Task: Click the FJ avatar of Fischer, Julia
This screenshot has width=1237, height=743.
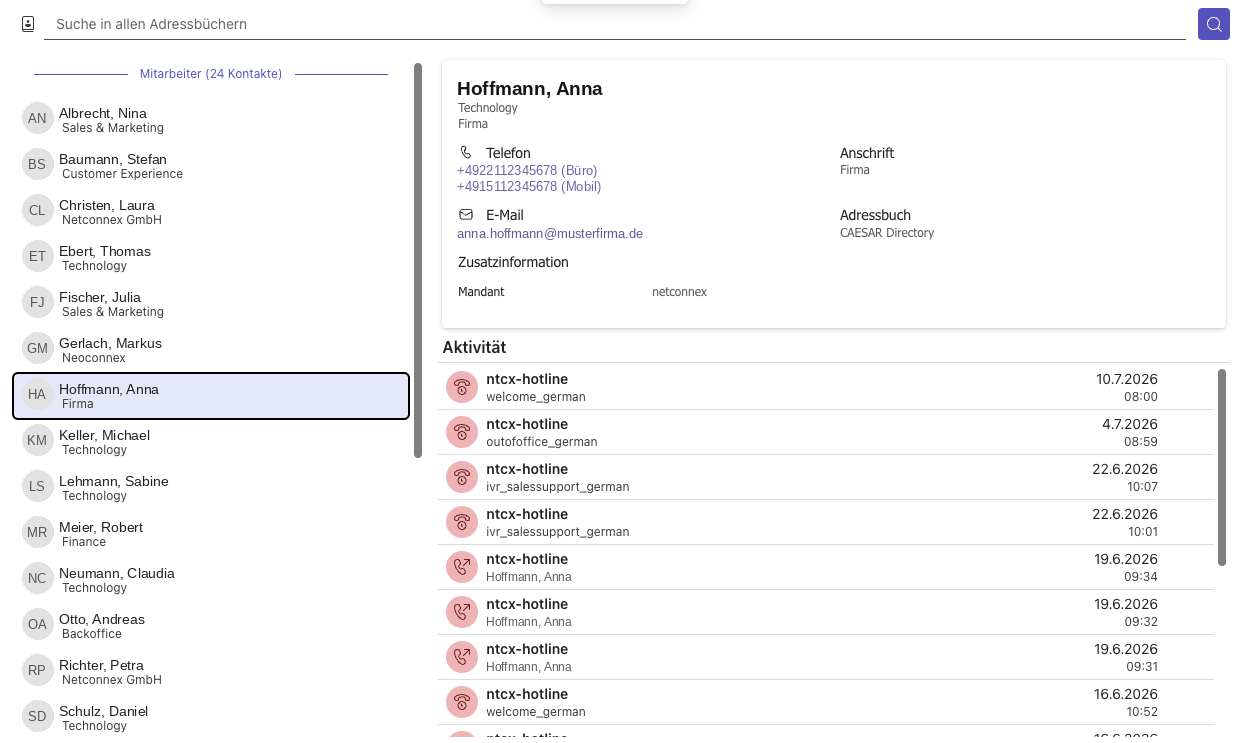Action: 37,302
